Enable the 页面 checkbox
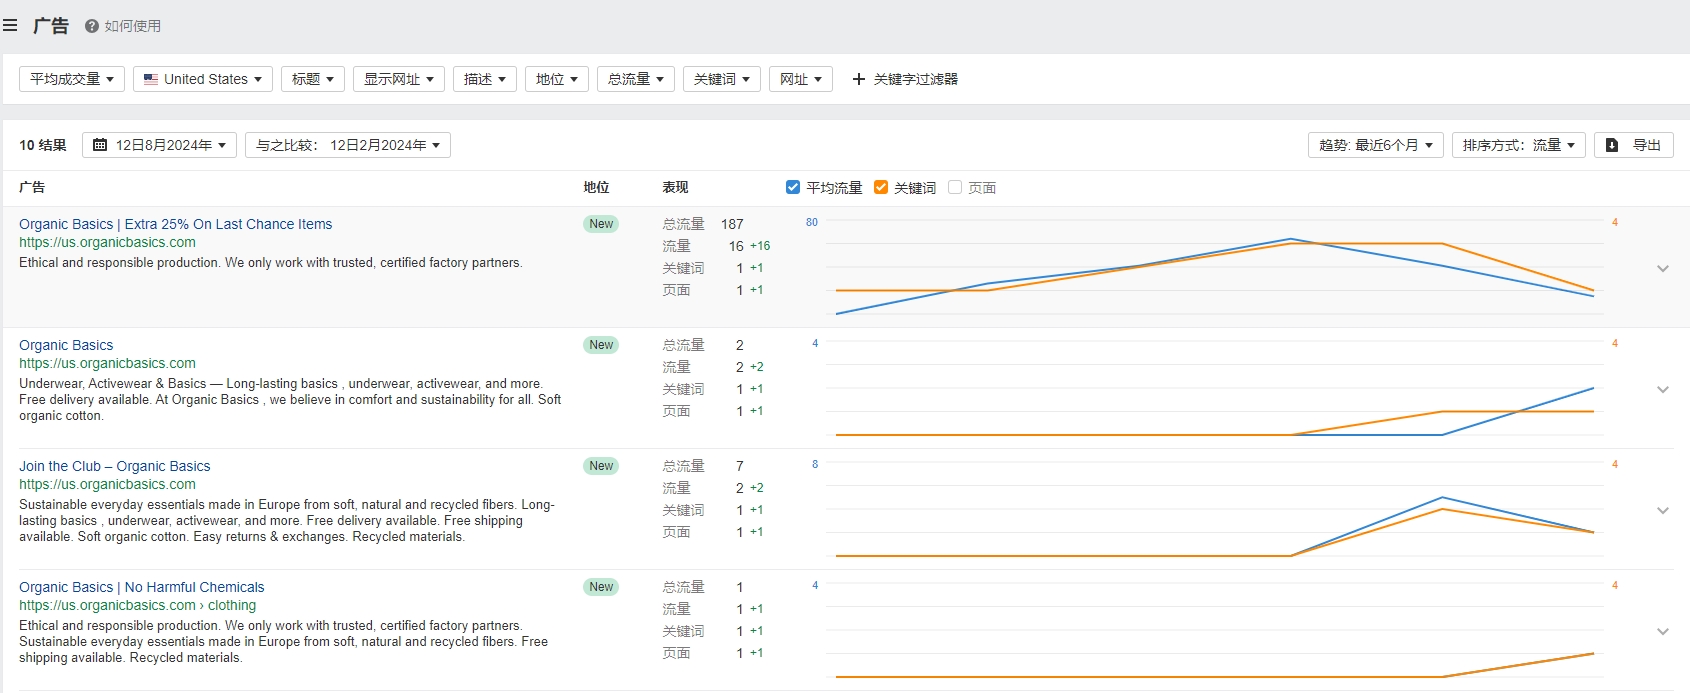The width and height of the screenshot is (1690, 693). (x=955, y=187)
